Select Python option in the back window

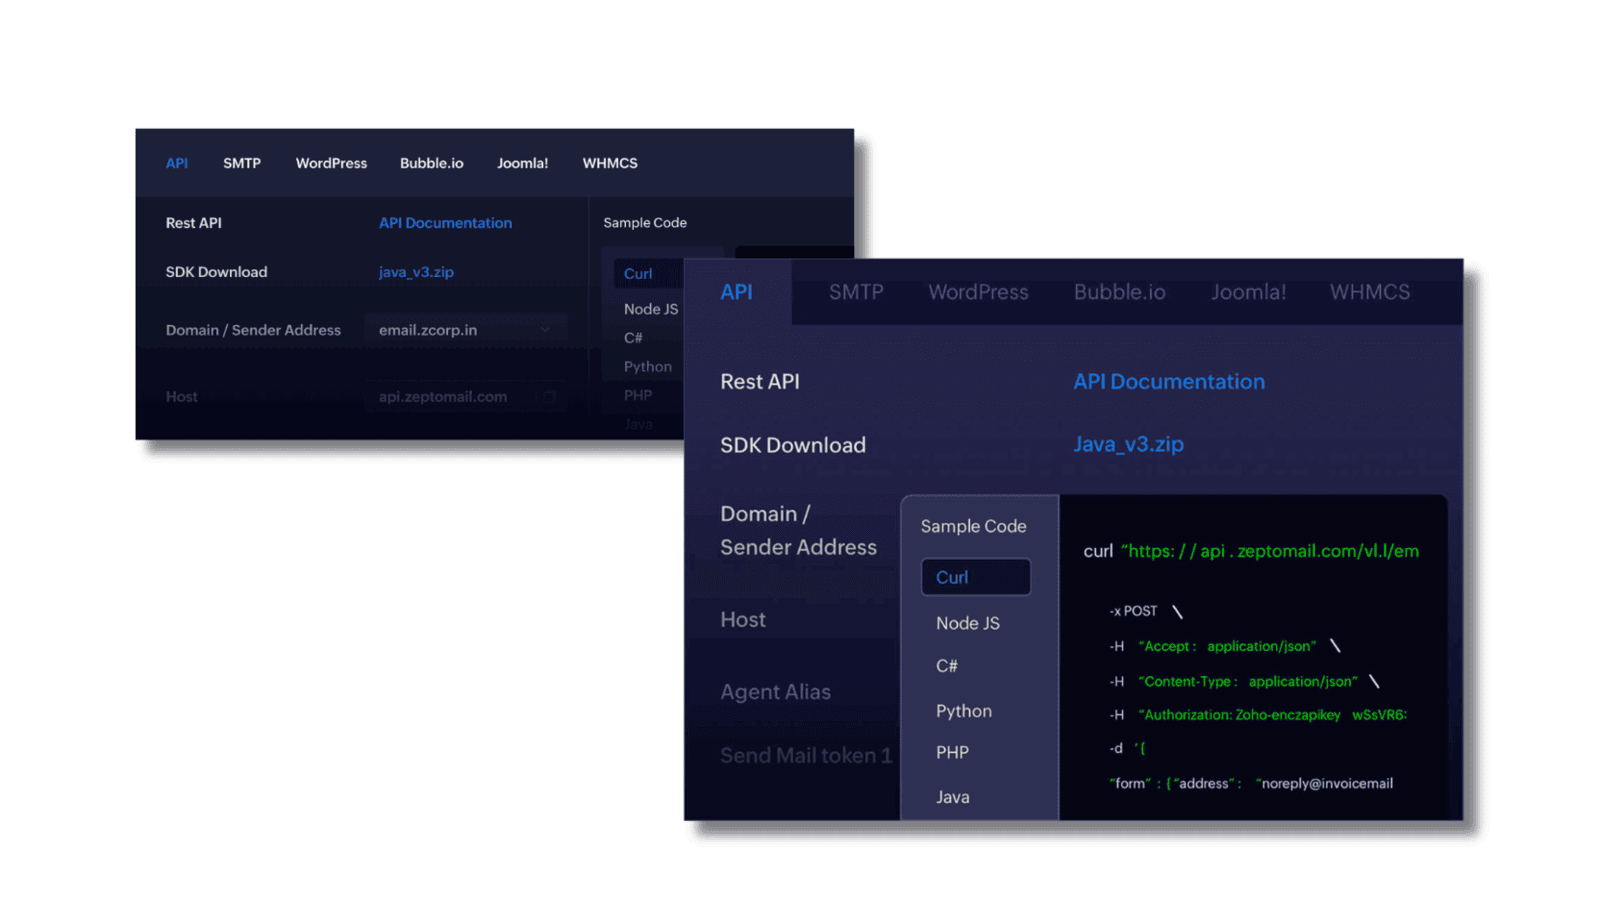[648, 367]
